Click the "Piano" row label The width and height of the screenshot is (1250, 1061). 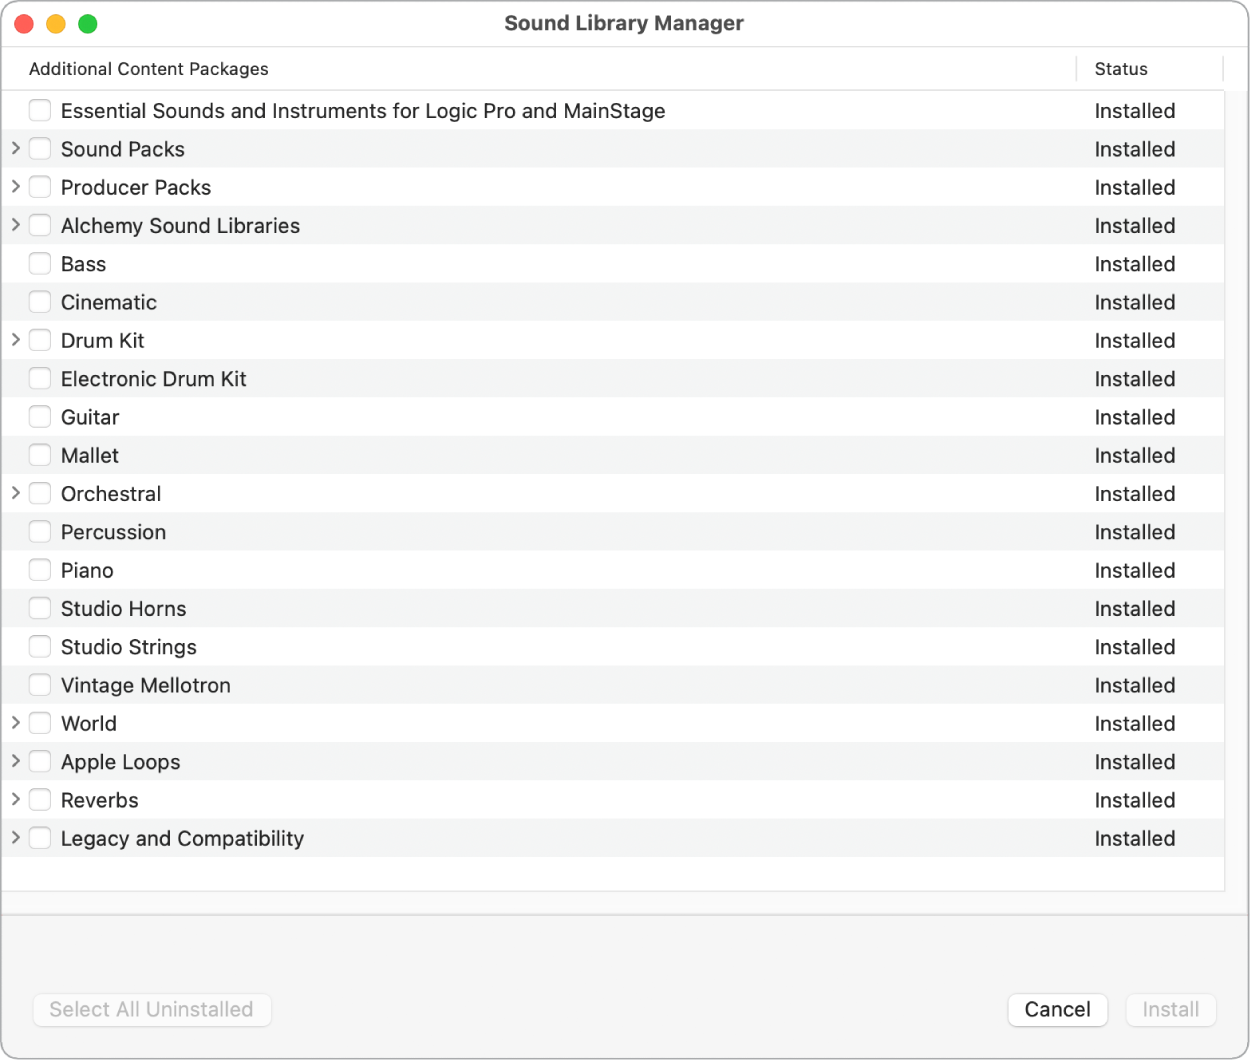tap(87, 570)
